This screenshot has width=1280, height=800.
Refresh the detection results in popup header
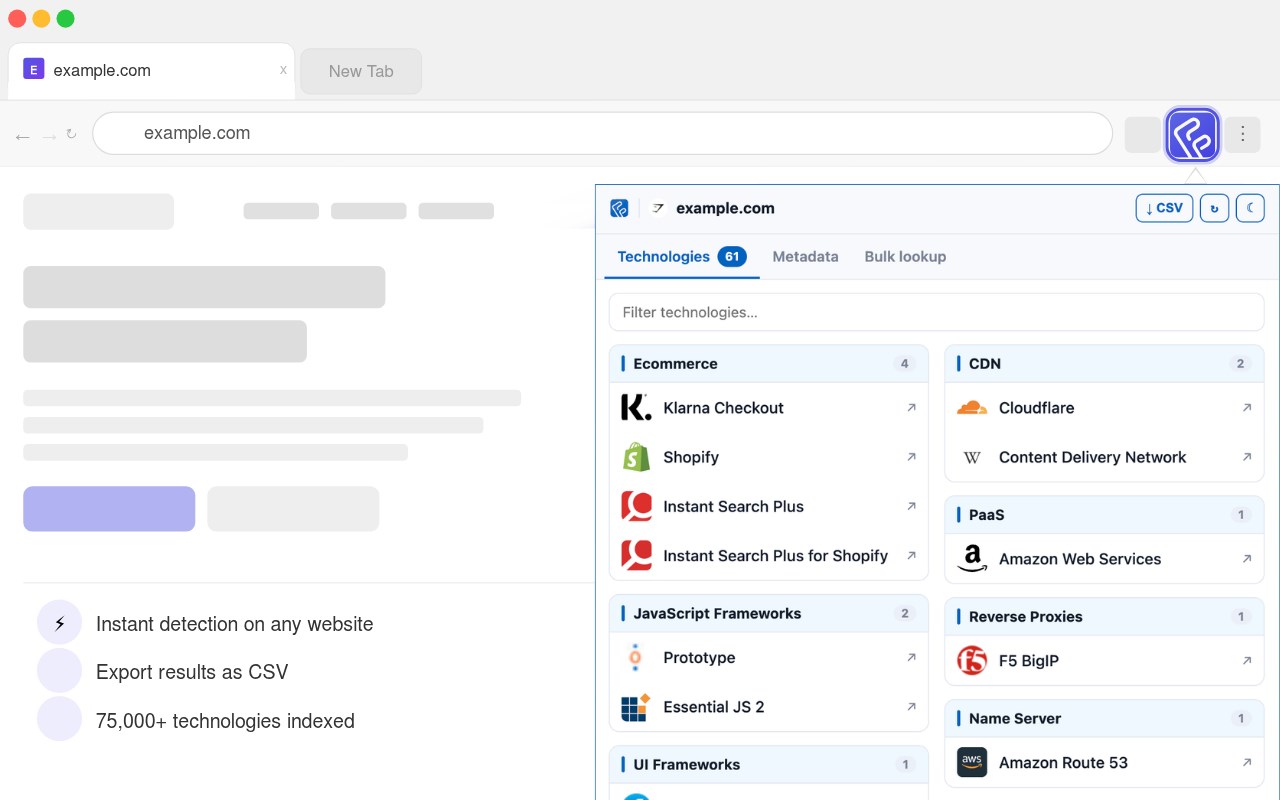tap(1214, 208)
